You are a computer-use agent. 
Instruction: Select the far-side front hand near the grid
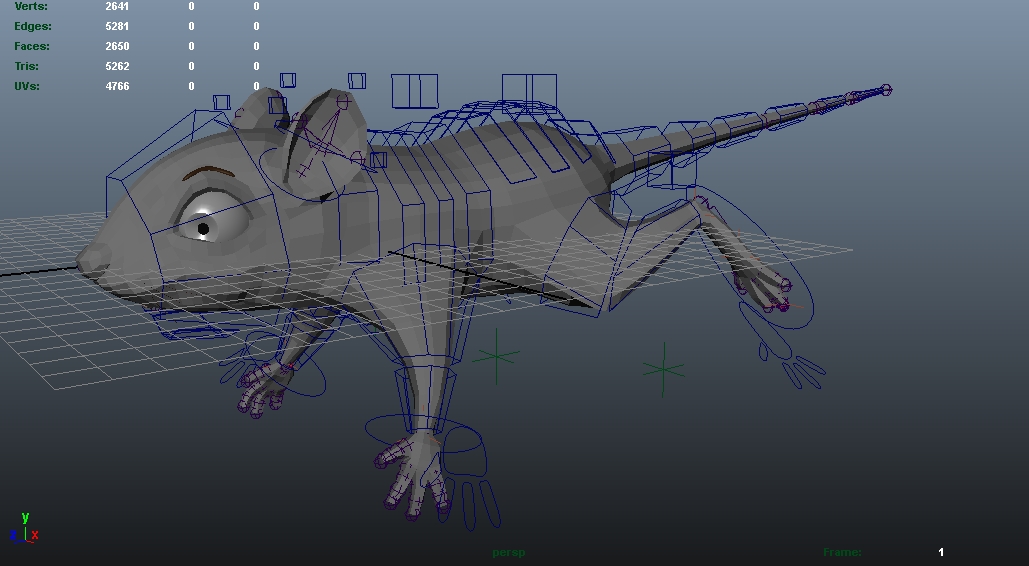coord(264,388)
